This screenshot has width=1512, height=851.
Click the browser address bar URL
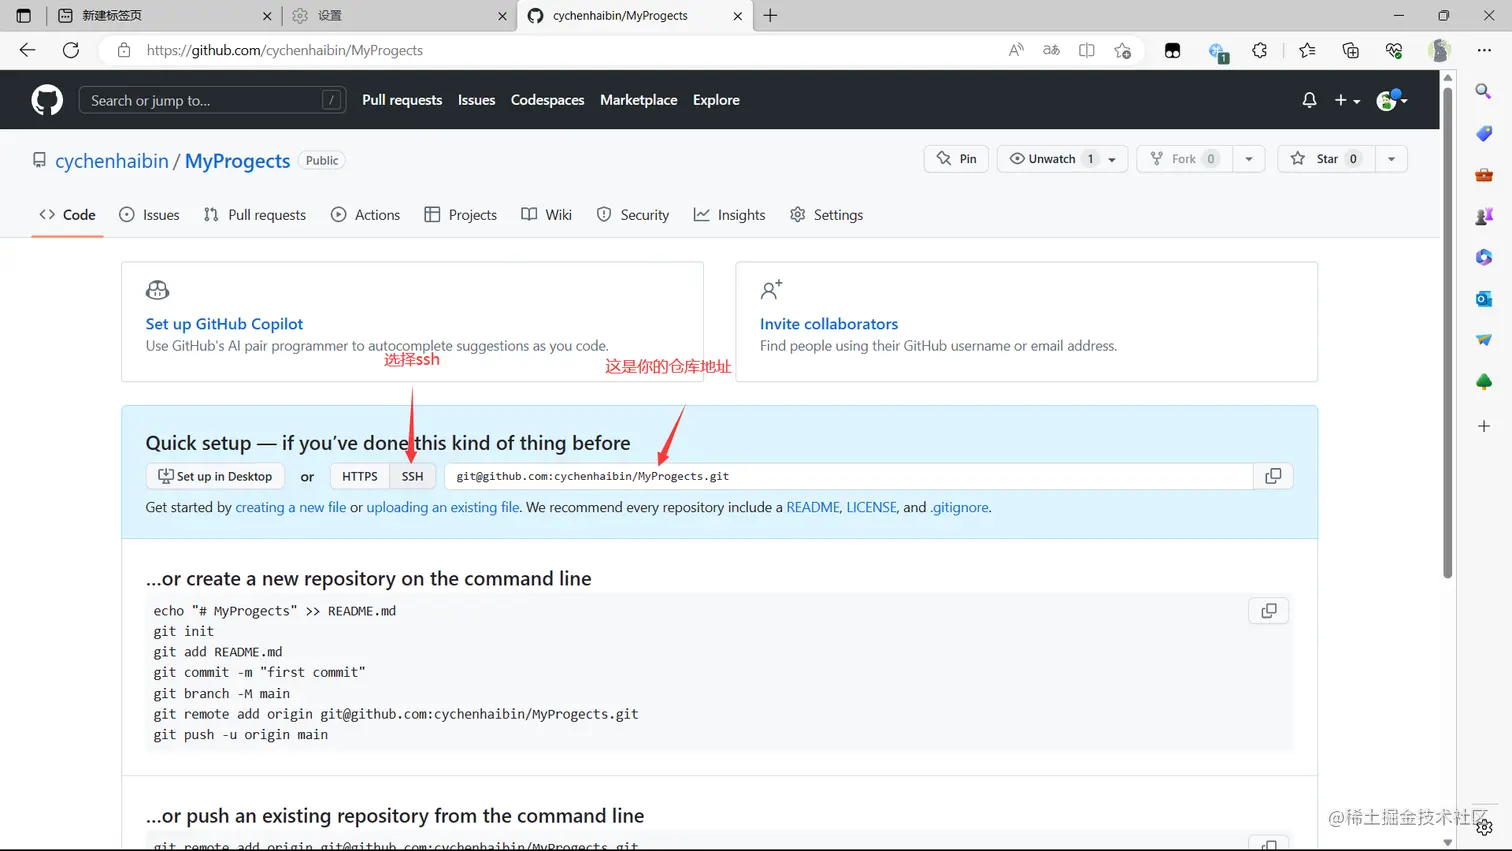(285, 50)
